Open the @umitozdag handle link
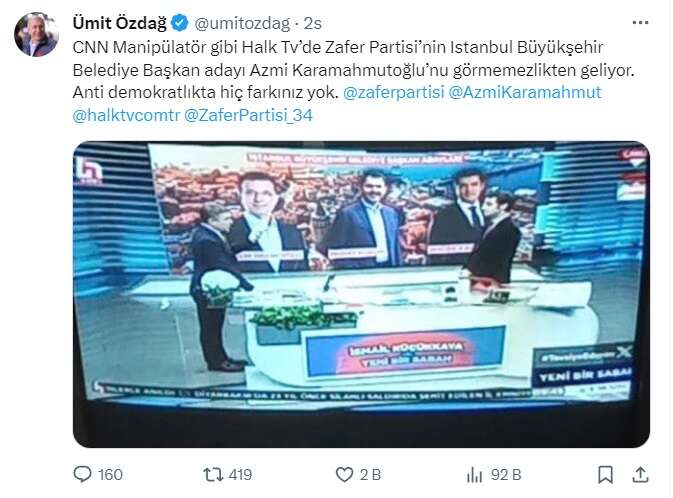 coord(243,24)
